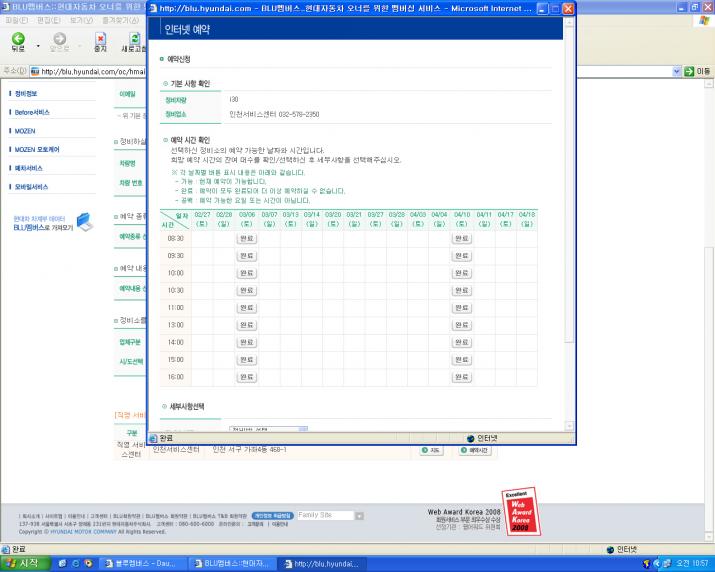Open the Family Site dropdown in footer
715x572 pixels.
point(331,515)
